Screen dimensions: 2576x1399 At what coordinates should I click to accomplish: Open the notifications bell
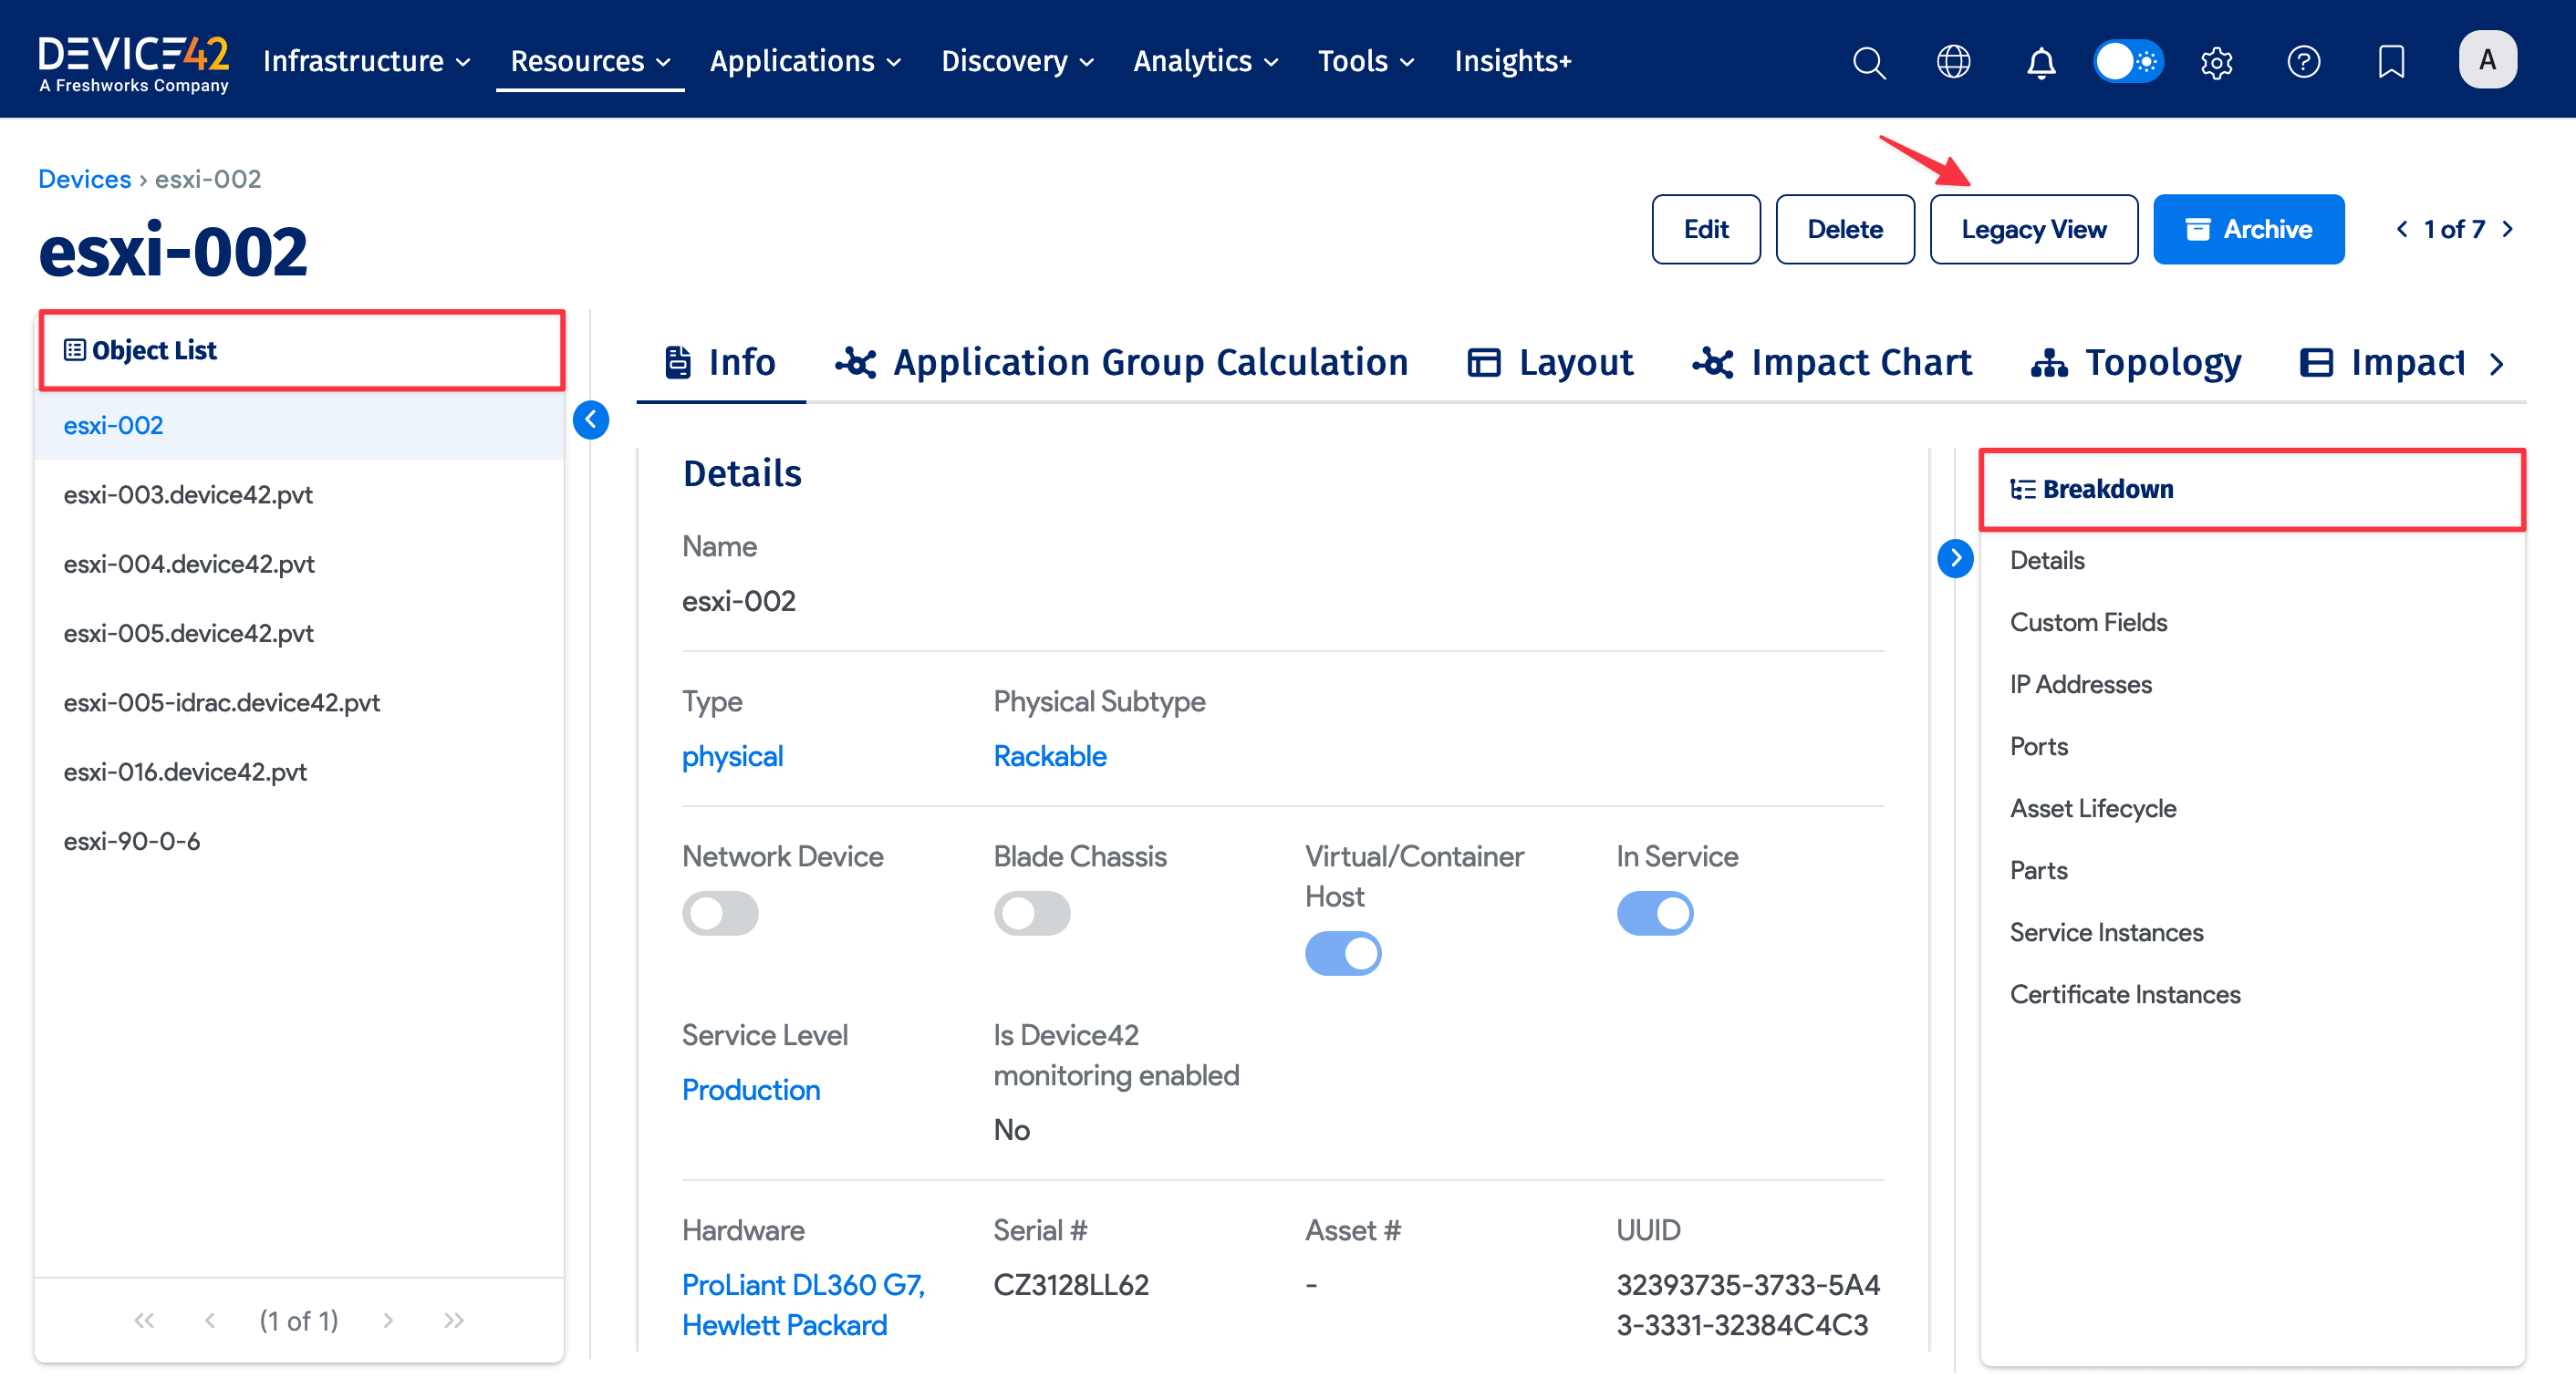click(2041, 62)
